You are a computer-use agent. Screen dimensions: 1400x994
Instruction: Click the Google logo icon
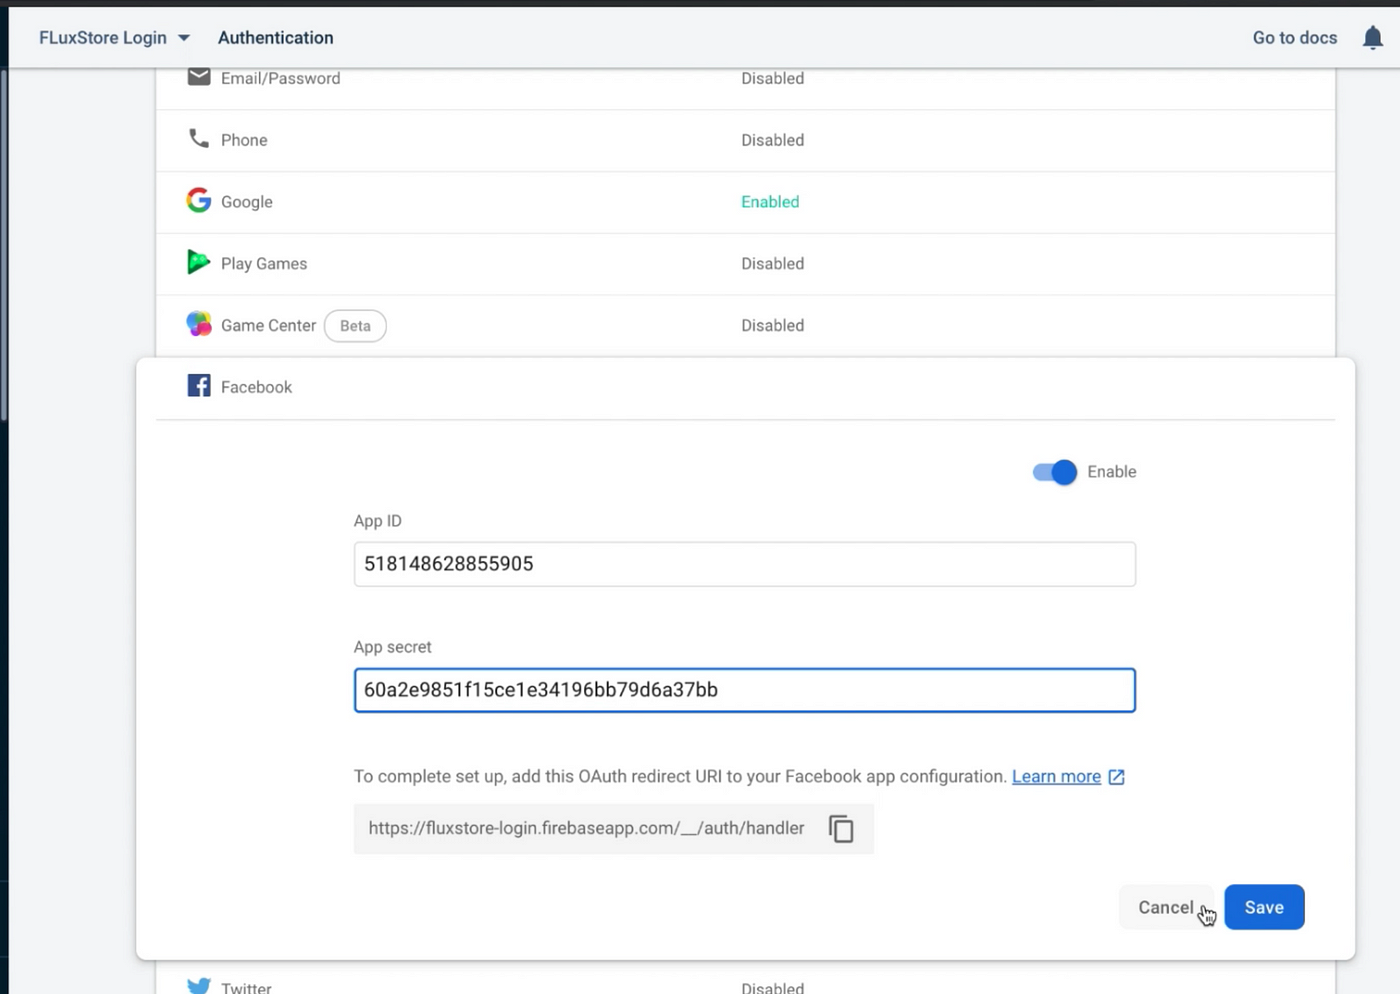(x=199, y=200)
